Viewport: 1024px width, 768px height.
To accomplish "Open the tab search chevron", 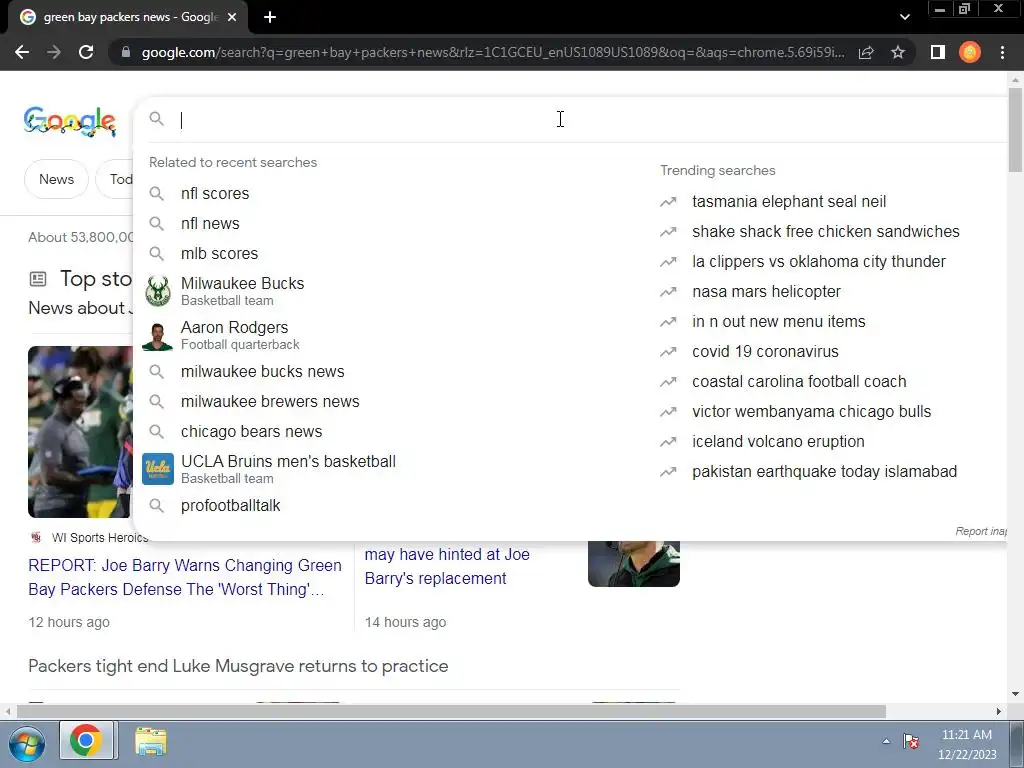I will point(904,17).
